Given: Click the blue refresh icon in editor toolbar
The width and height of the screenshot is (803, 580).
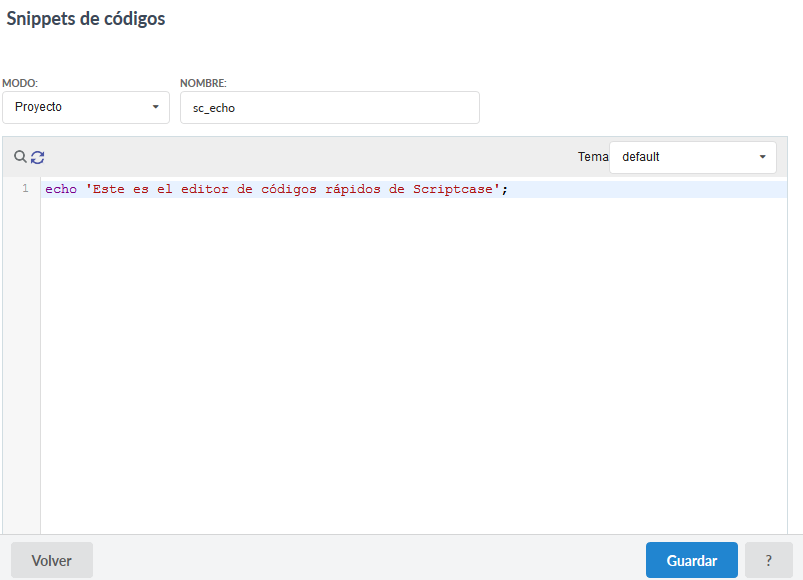Looking at the screenshot, I should [37, 157].
